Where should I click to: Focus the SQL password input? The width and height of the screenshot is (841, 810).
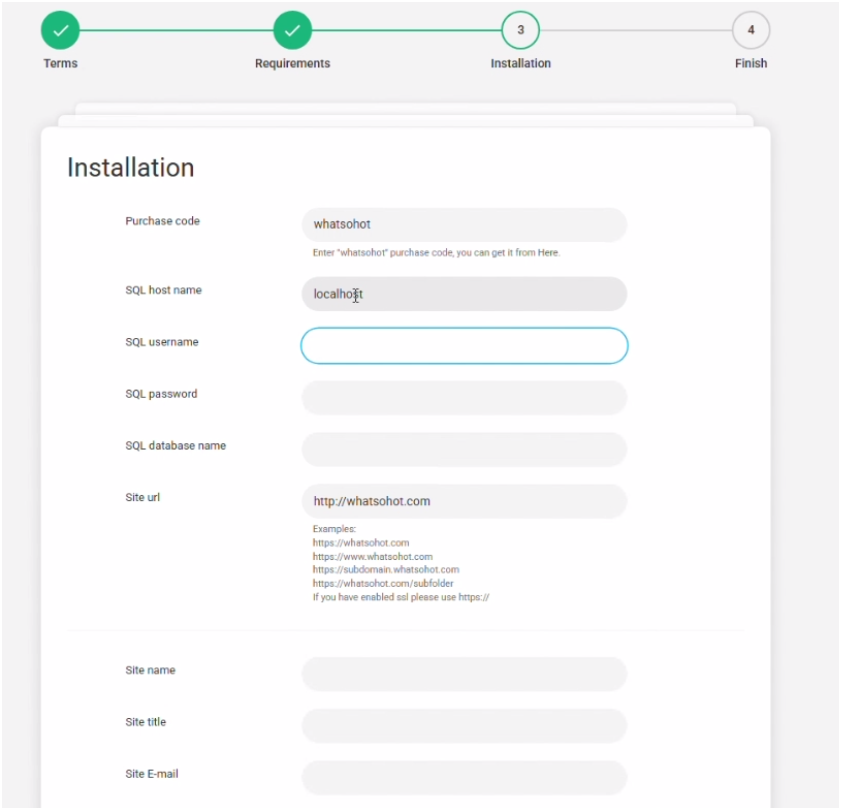pos(464,398)
